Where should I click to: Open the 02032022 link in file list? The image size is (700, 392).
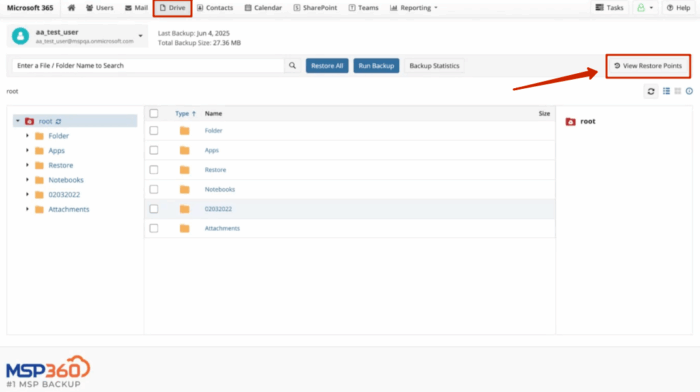tap(218, 209)
